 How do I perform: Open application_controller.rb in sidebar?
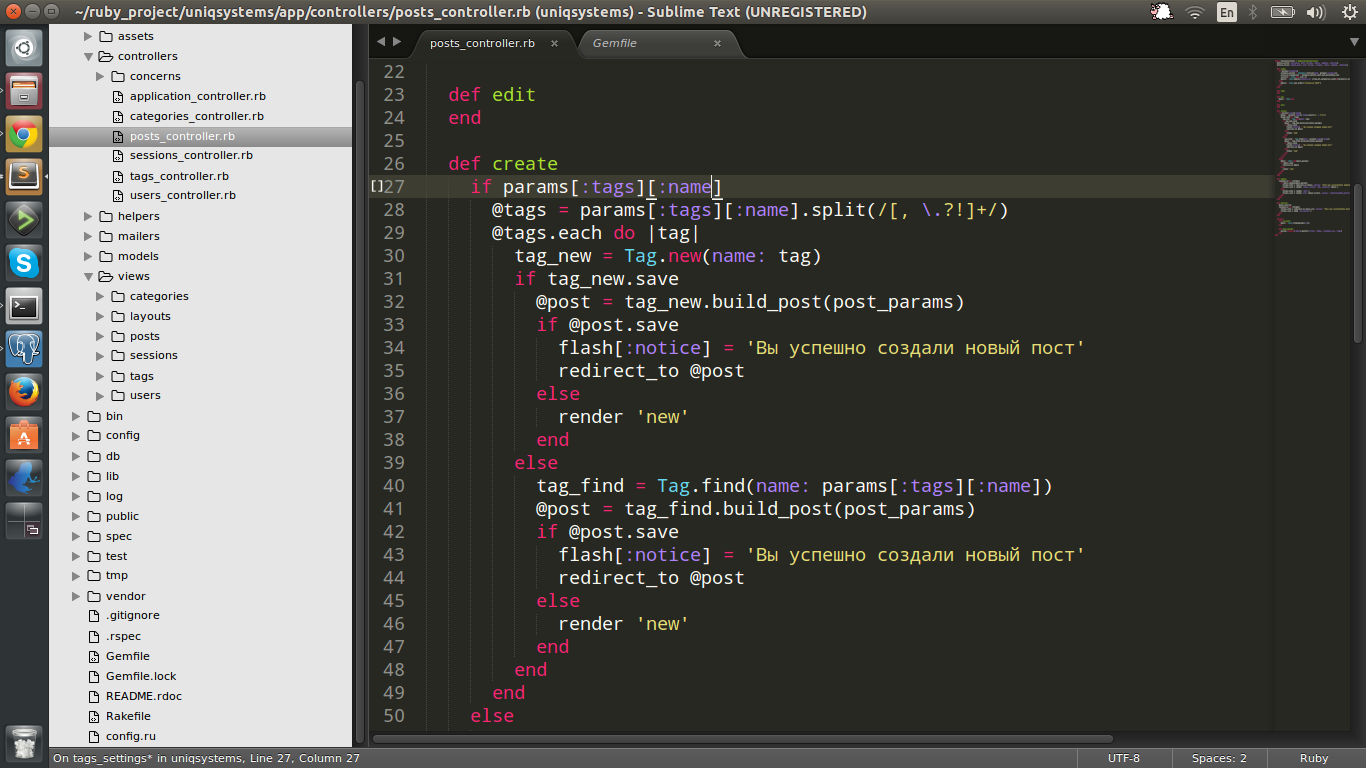(197, 96)
